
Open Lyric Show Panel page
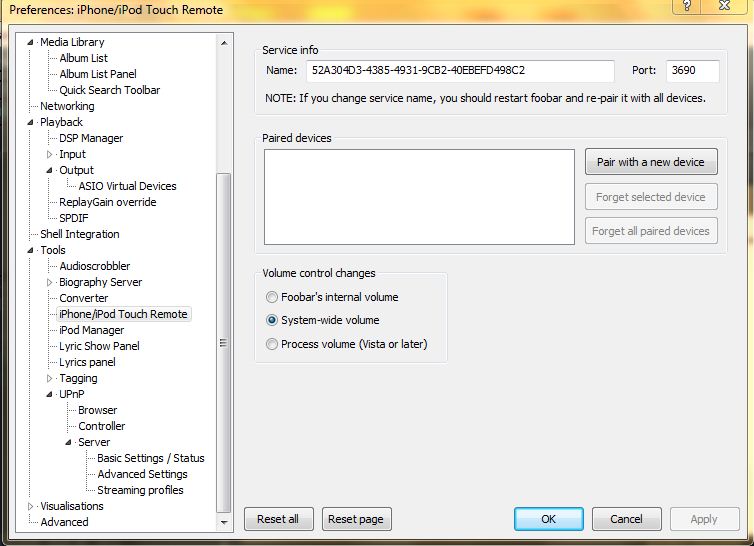(100, 346)
